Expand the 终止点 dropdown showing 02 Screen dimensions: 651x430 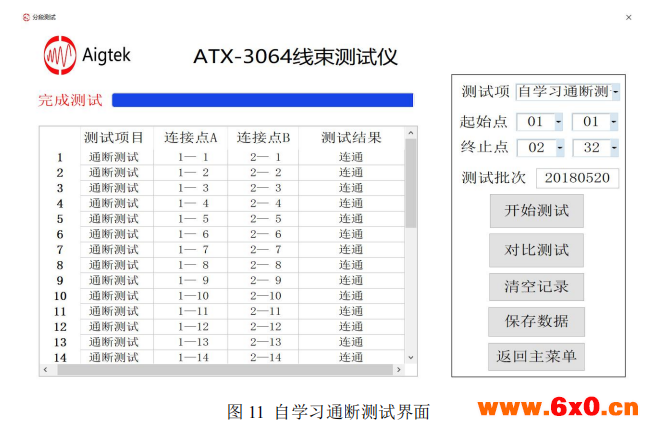(x=560, y=148)
